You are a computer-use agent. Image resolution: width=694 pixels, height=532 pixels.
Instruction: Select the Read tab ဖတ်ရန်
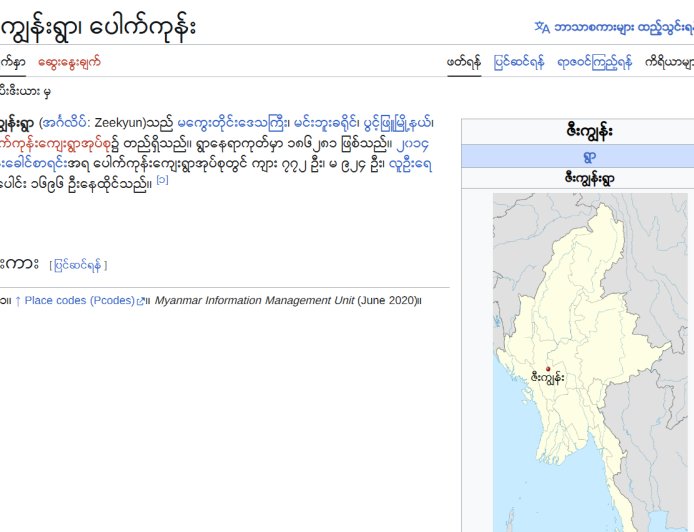pos(464,62)
